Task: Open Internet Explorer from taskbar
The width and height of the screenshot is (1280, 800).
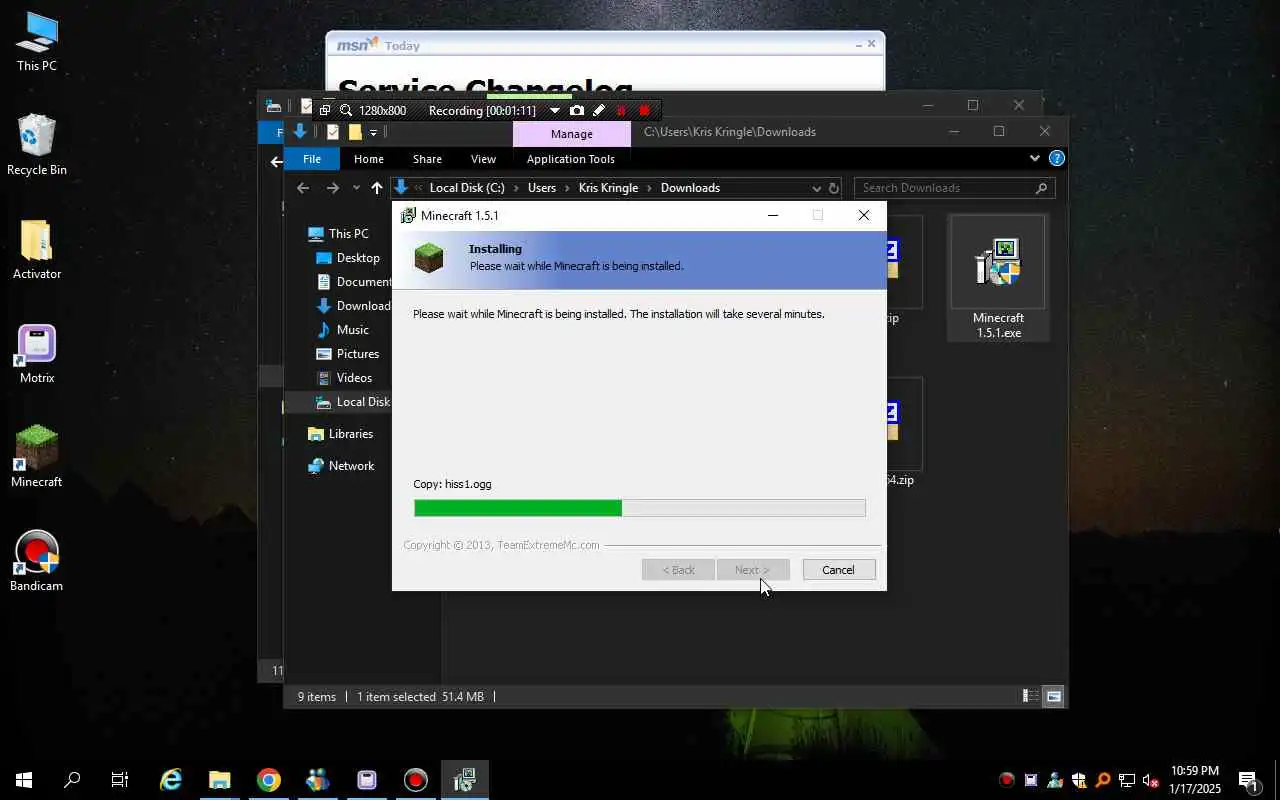Action: [x=171, y=780]
